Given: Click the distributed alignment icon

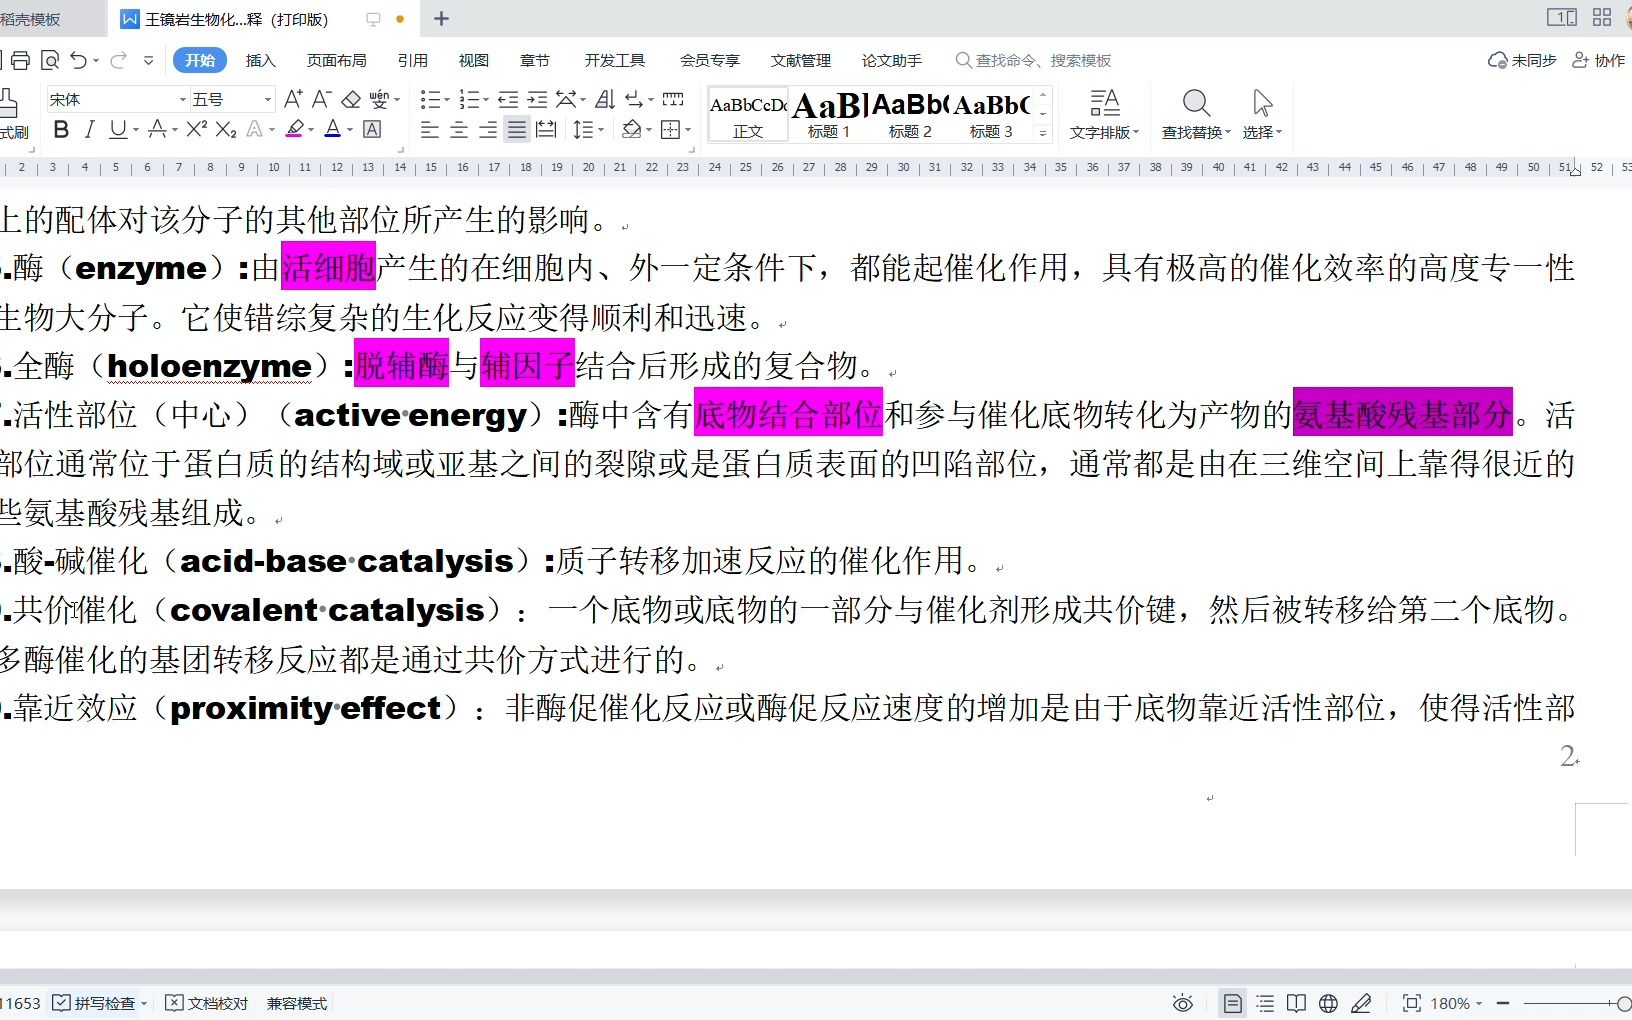Looking at the screenshot, I should (x=546, y=129).
